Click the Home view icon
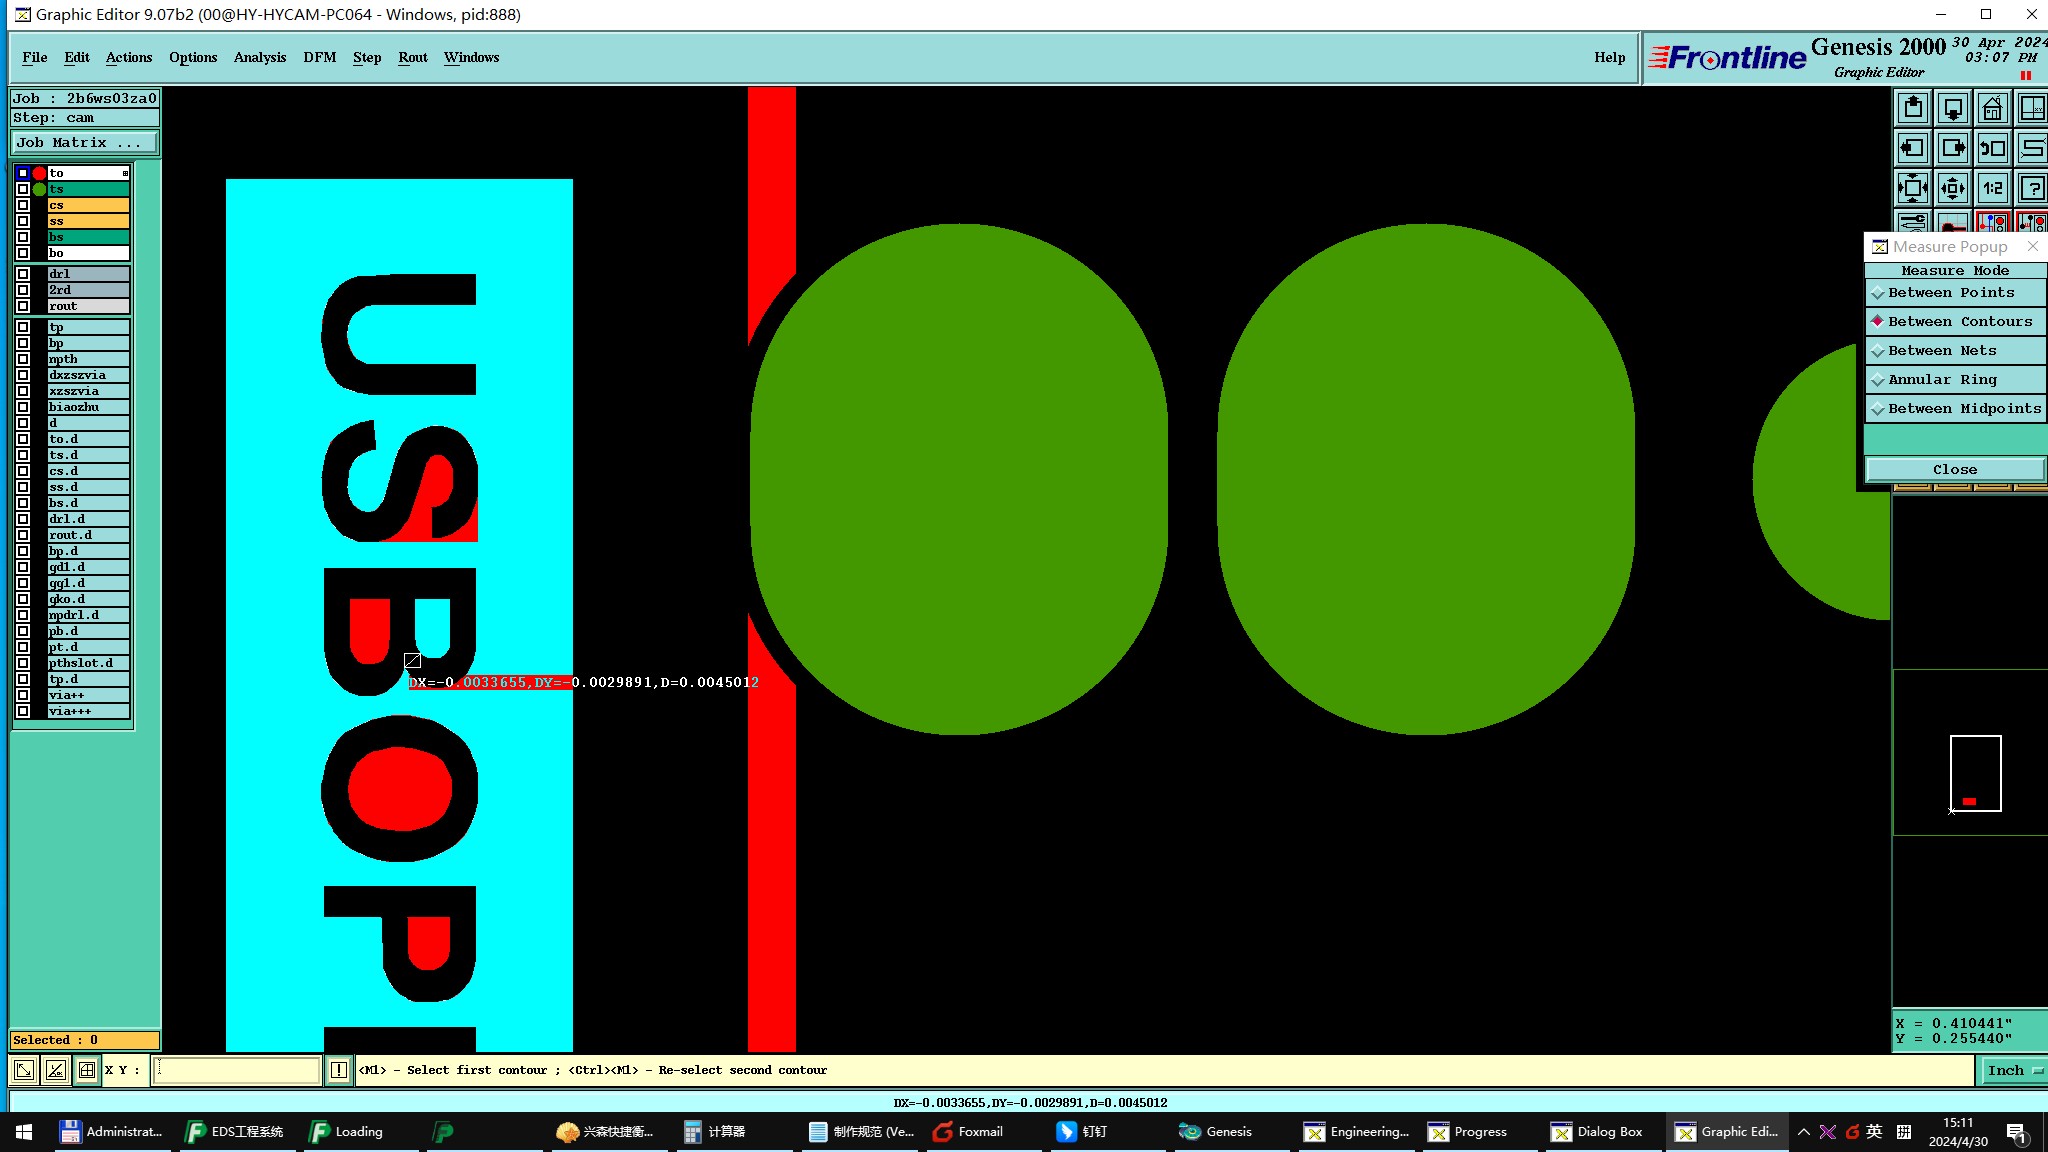 click(x=1992, y=108)
